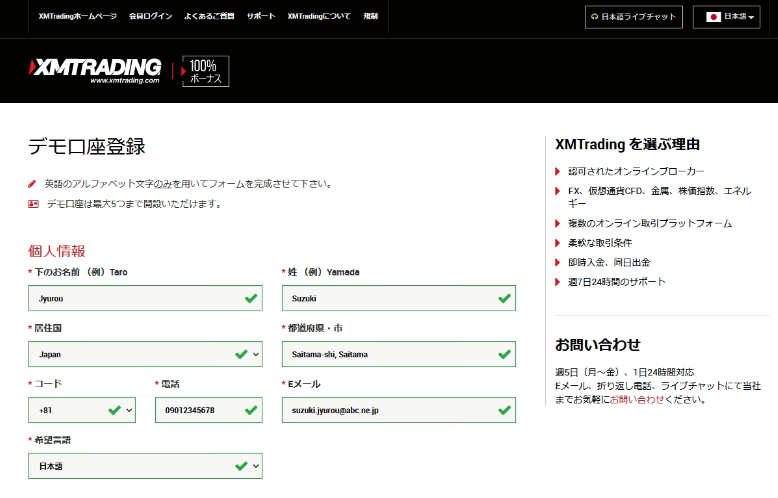
Task: Open 規制 menu item
Action: 371,16
